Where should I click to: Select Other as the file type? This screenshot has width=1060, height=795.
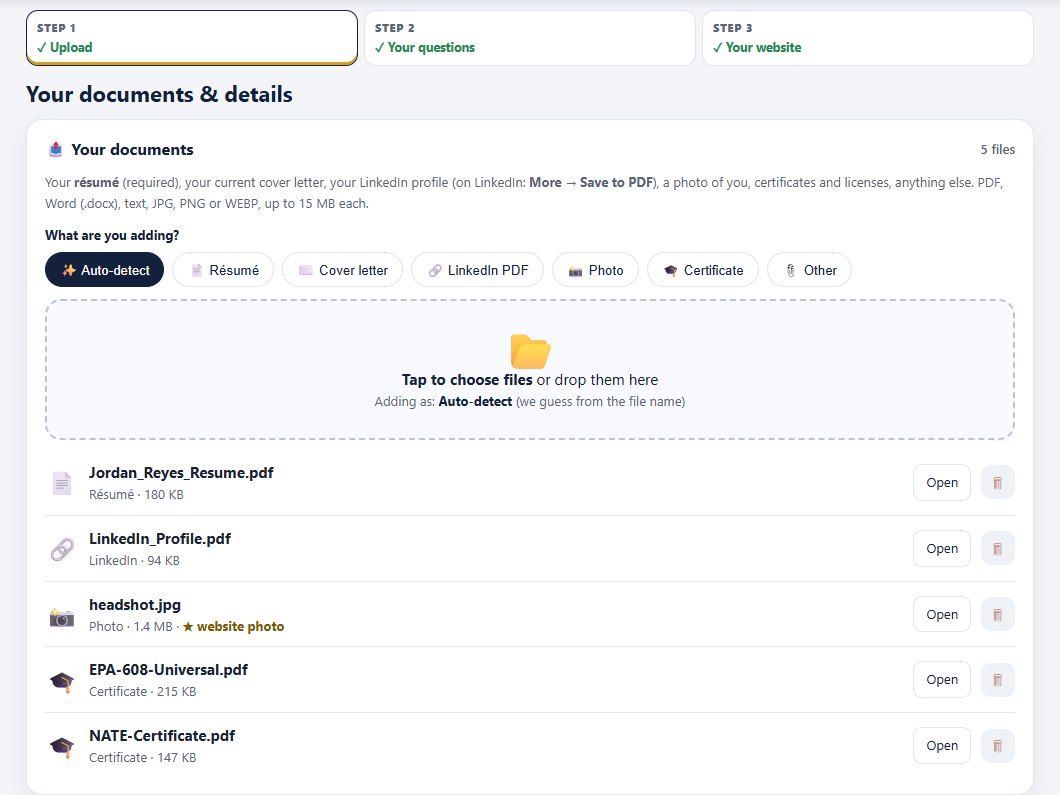pyautogui.click(x=809, y=270)
